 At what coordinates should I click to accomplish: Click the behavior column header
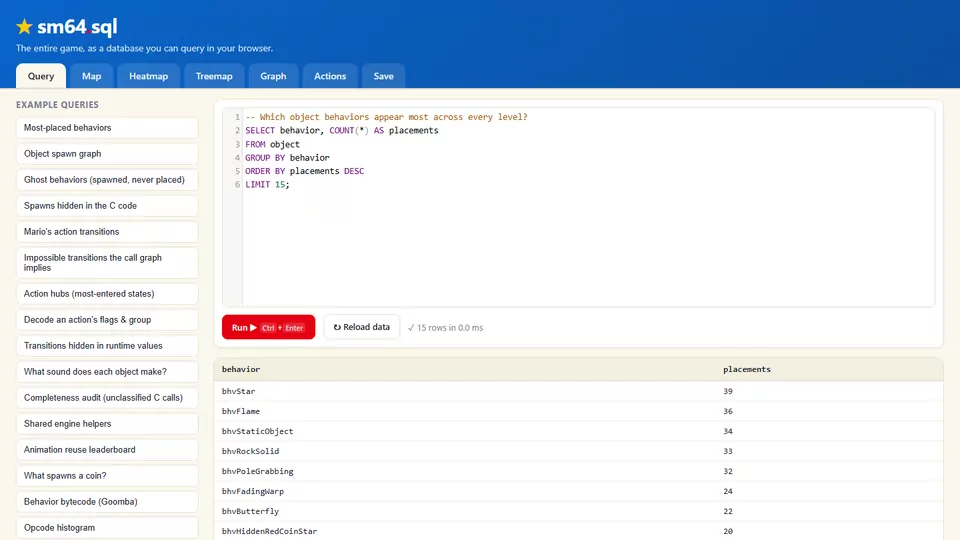241,369
